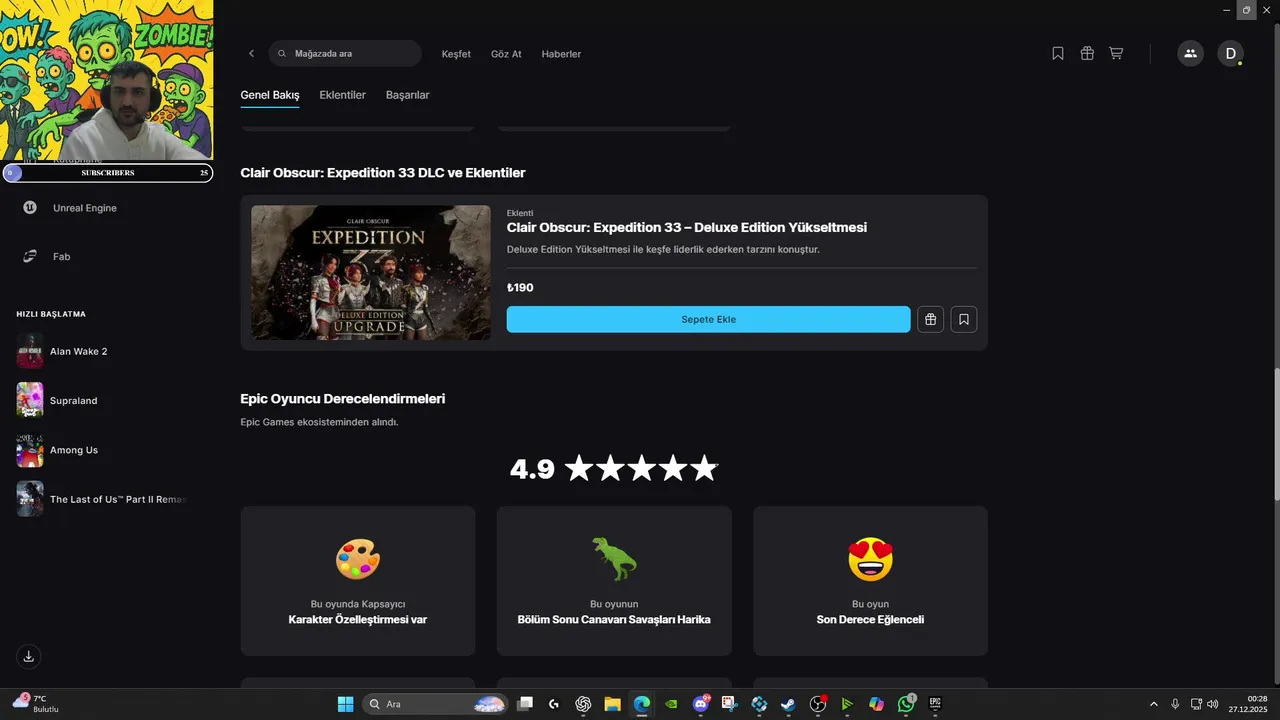The height and width of the screenshot is (720, 1280).
Task: Click the painter palette emoji rating icon
Action: [x=358, y=559]
